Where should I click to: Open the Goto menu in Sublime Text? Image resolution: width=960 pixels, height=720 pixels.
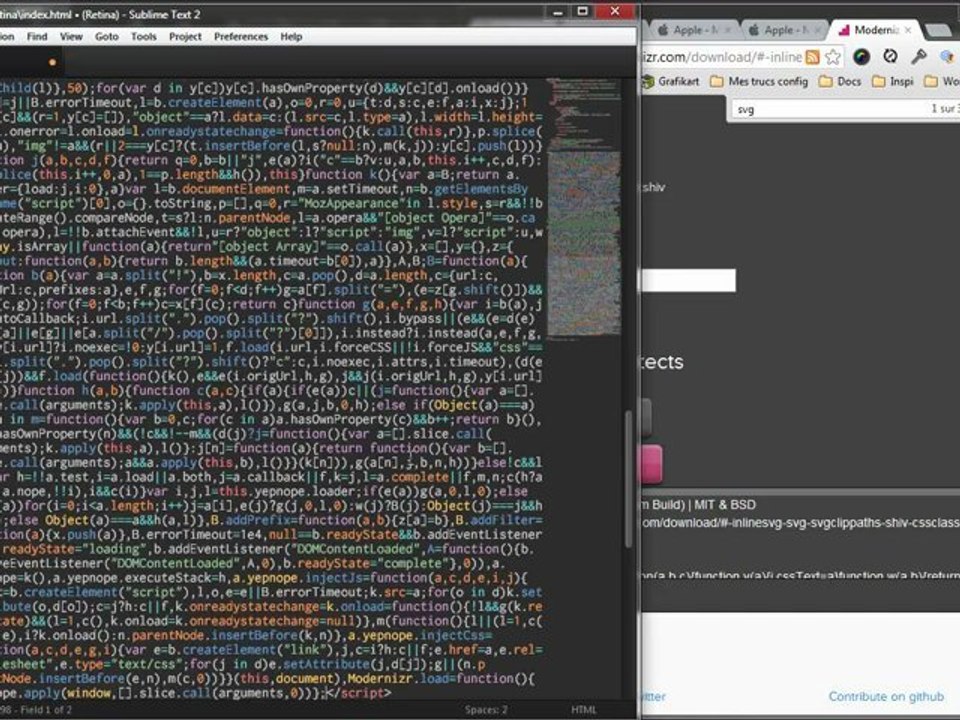pyautogui.click(x=107, y=37)
